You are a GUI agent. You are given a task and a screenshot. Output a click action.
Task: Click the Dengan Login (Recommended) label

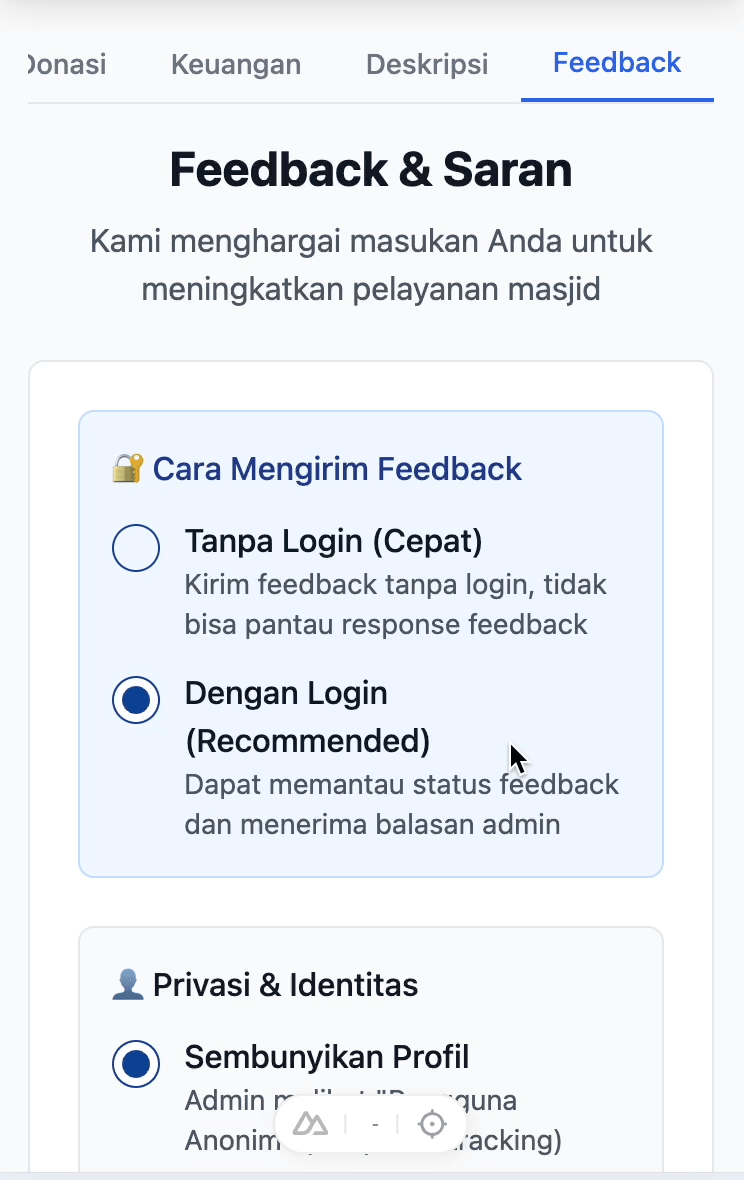[307, 717]
